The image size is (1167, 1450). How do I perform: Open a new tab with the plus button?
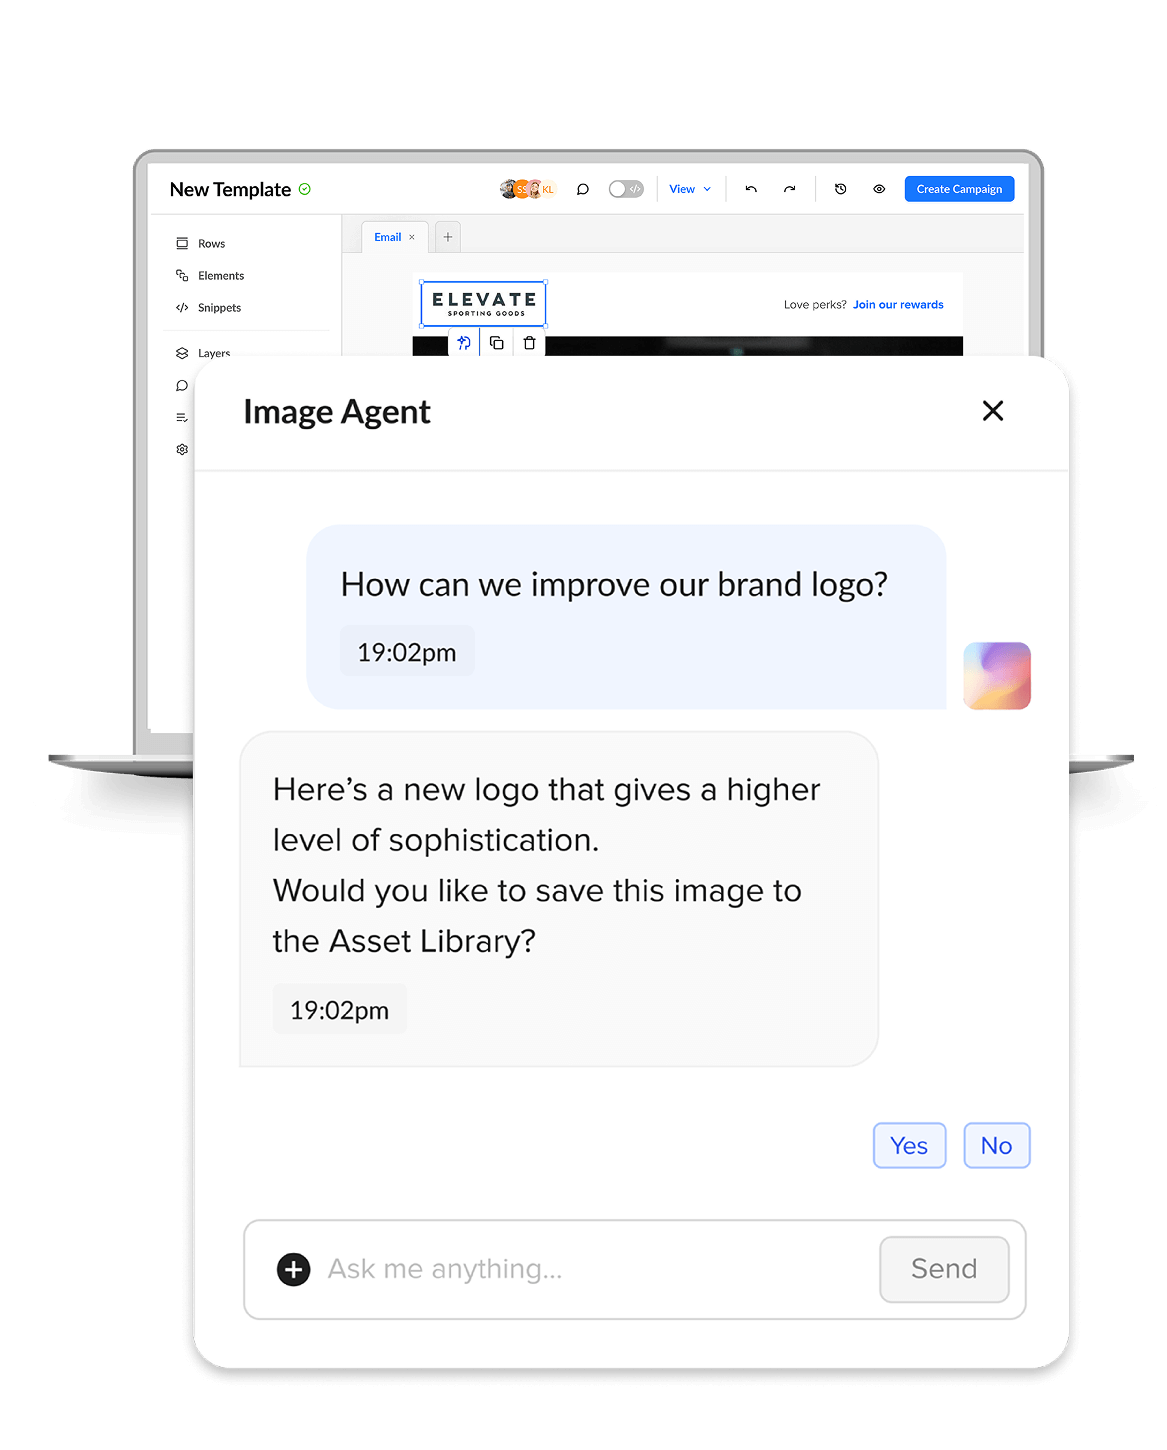tap(447, 237)
